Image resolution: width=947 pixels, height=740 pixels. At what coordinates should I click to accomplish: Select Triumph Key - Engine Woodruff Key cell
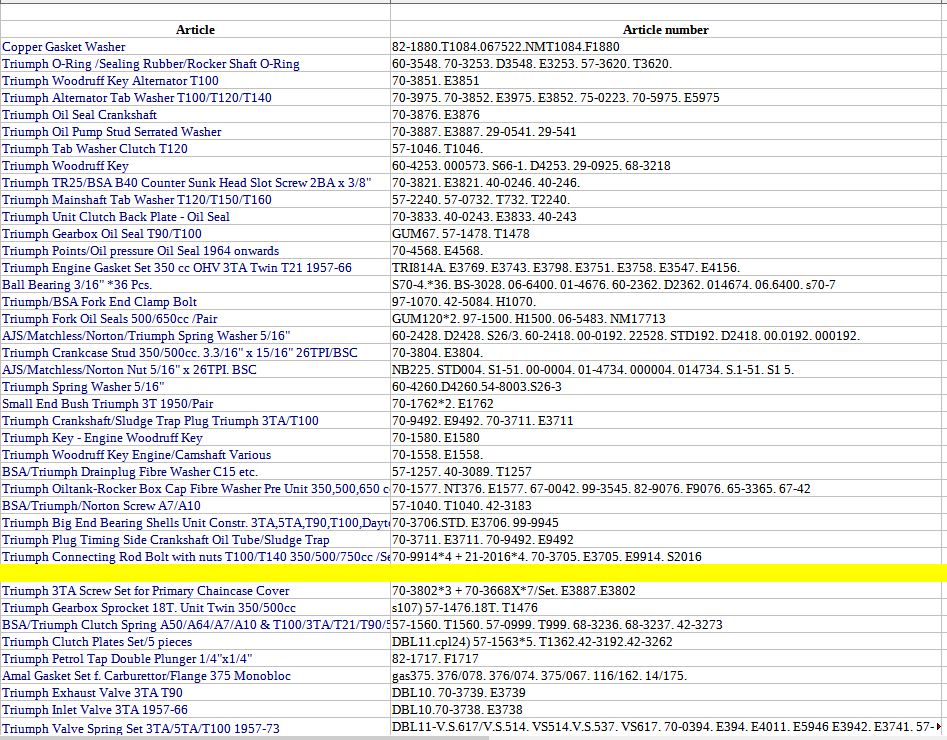(195, 437)
